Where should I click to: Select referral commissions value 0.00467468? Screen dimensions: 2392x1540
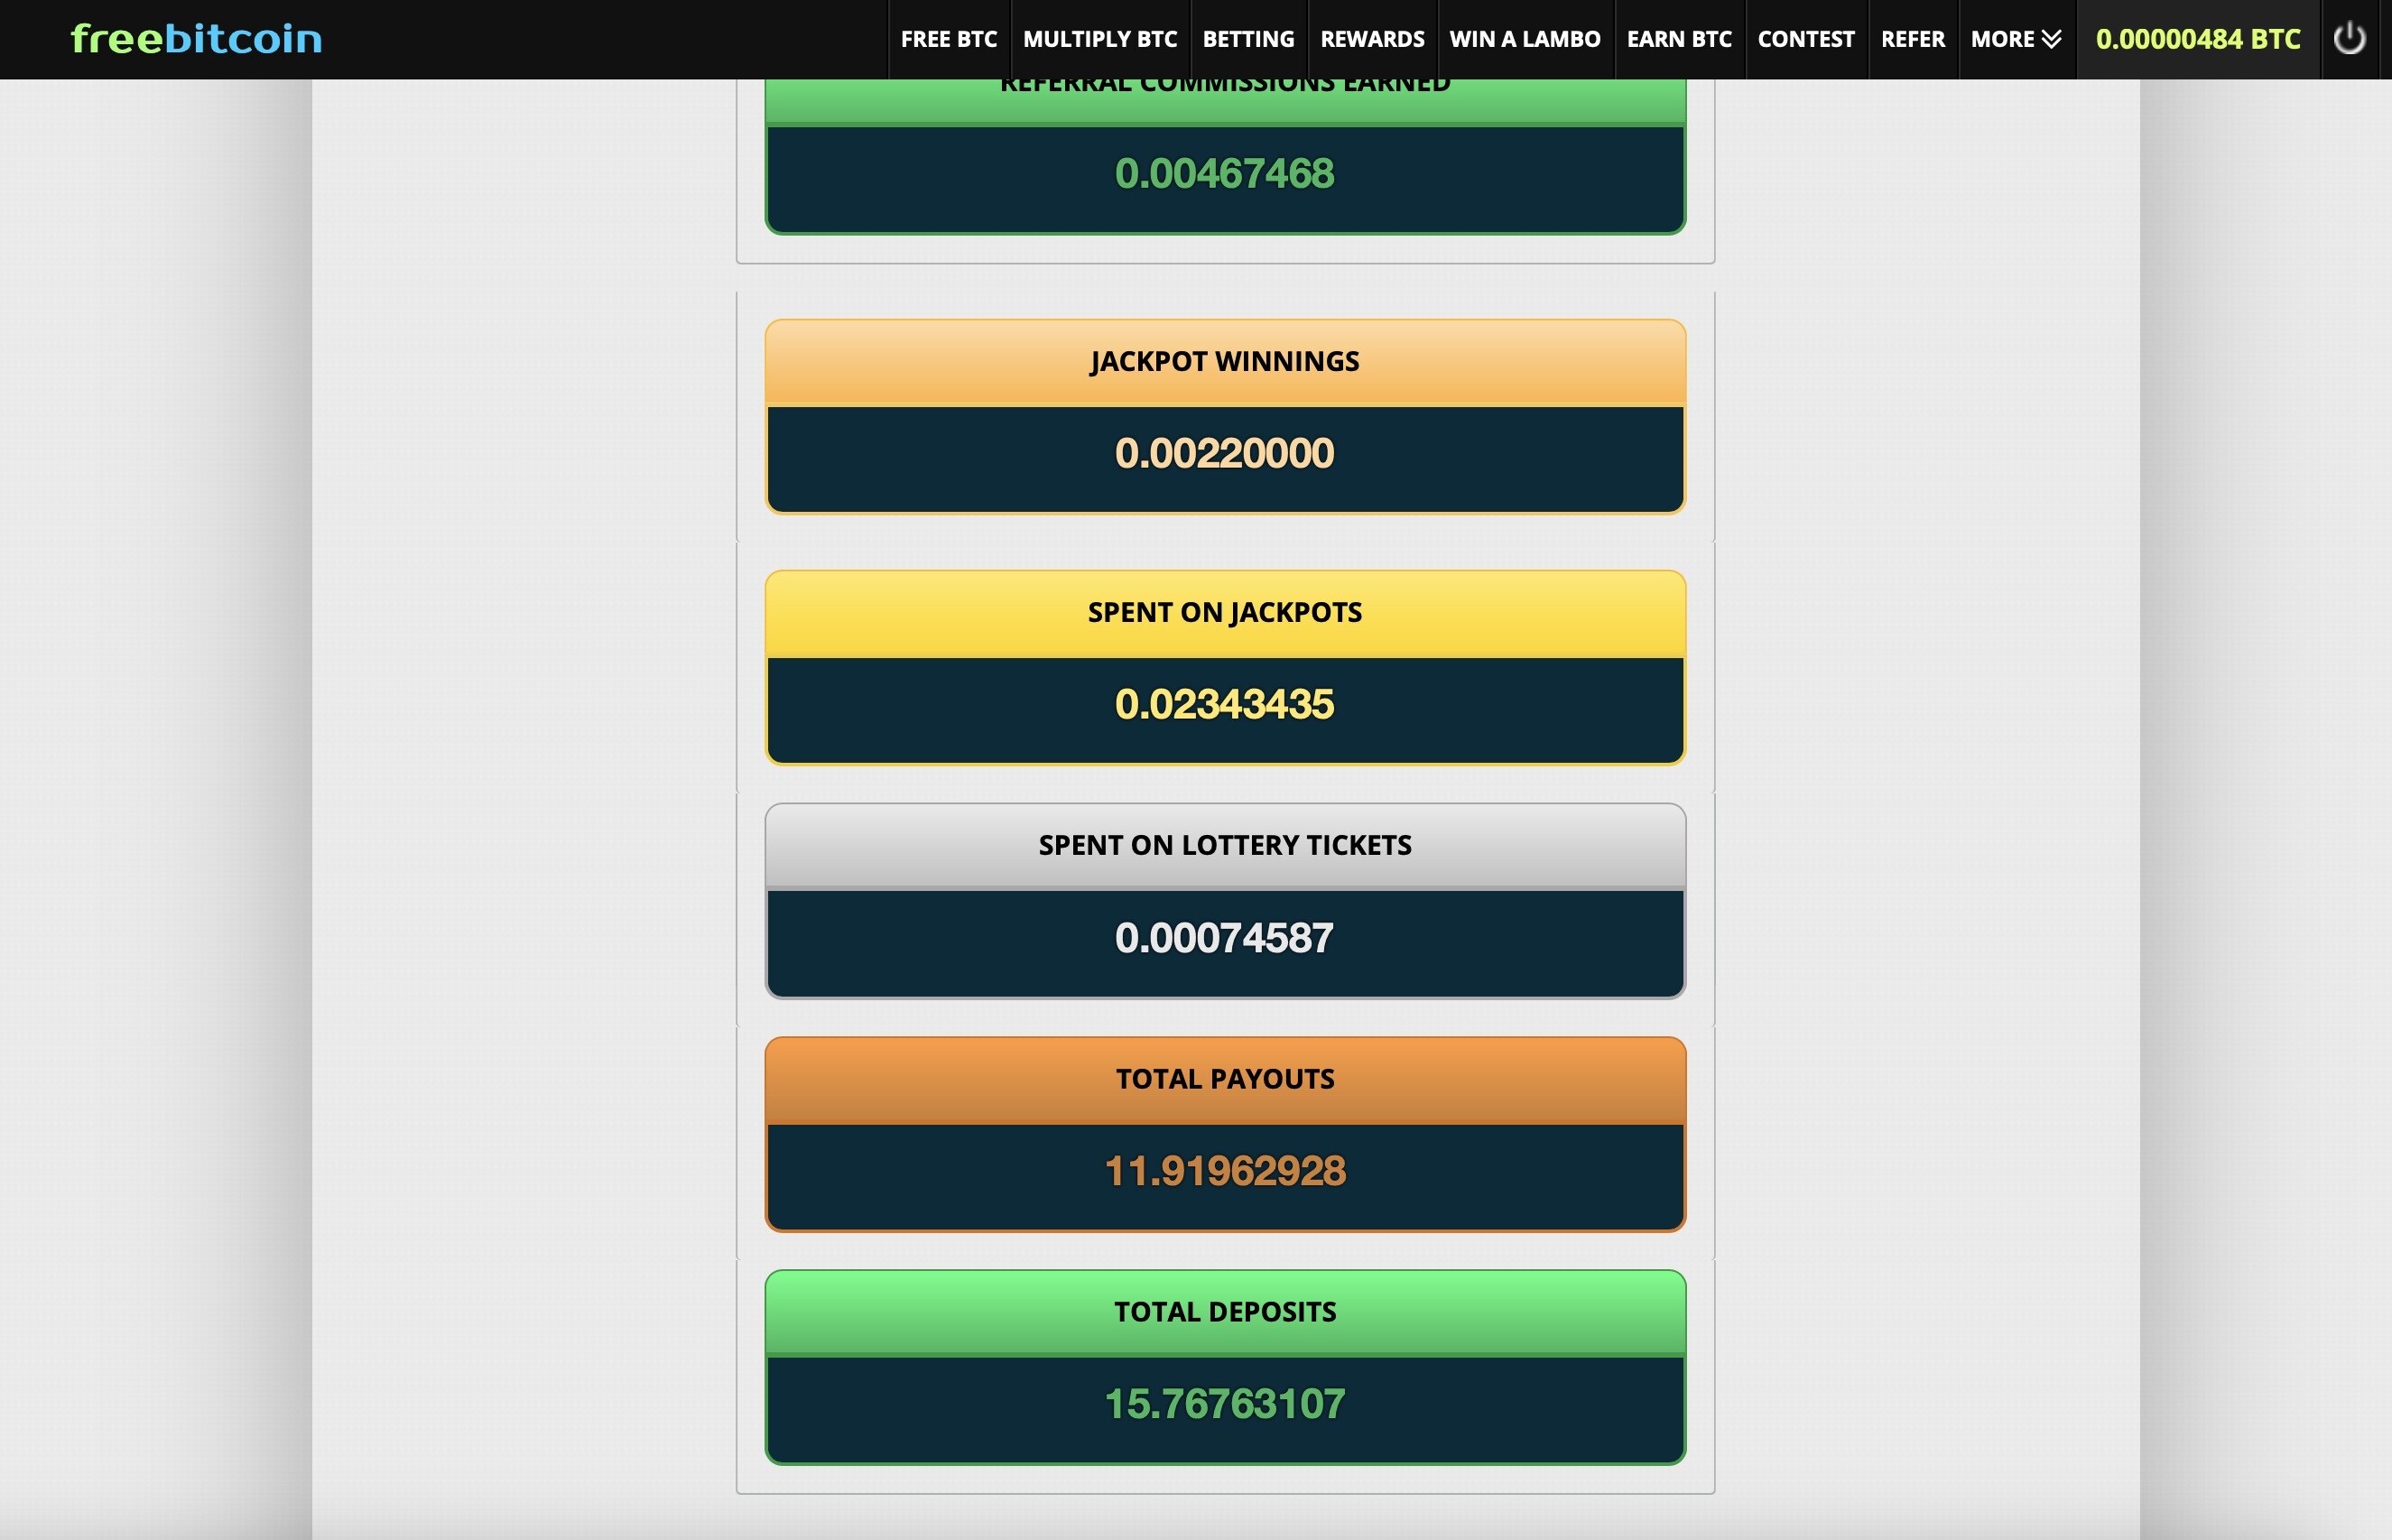click(1225, 174)
